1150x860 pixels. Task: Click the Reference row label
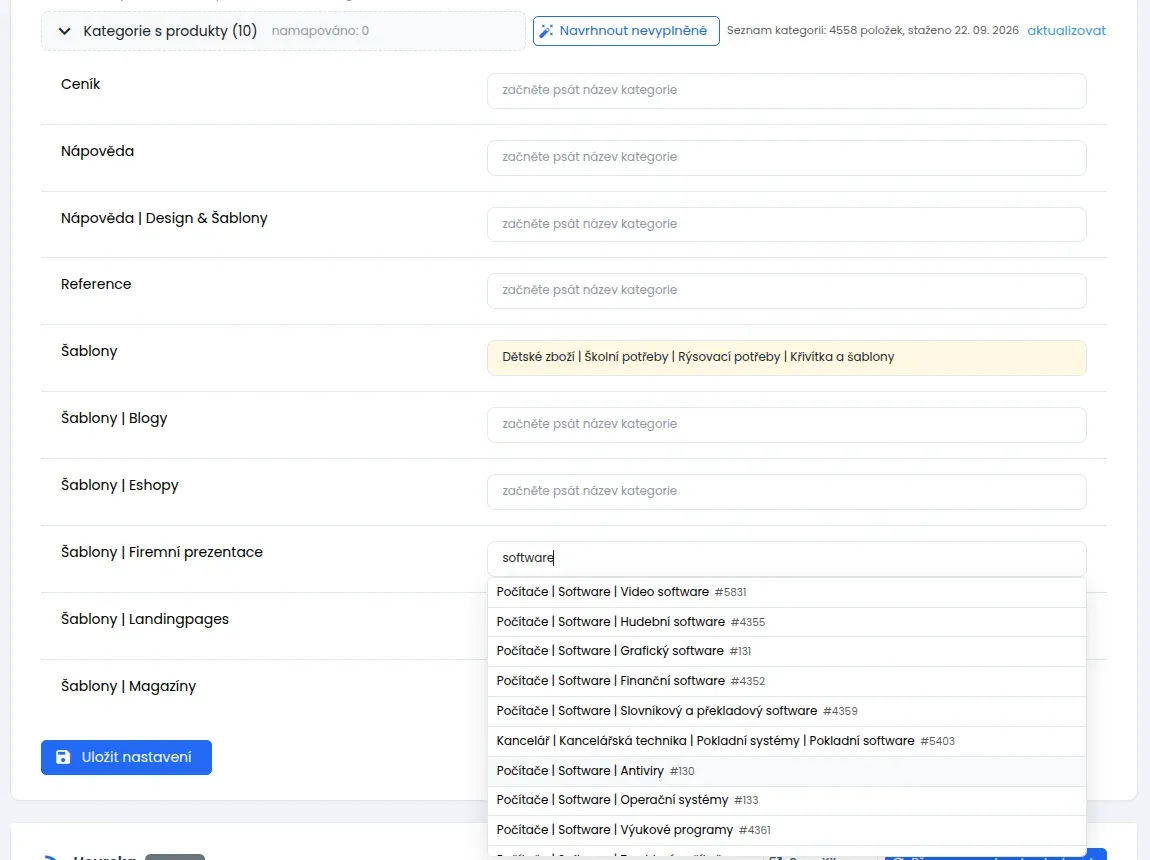[x=96, y=284]
